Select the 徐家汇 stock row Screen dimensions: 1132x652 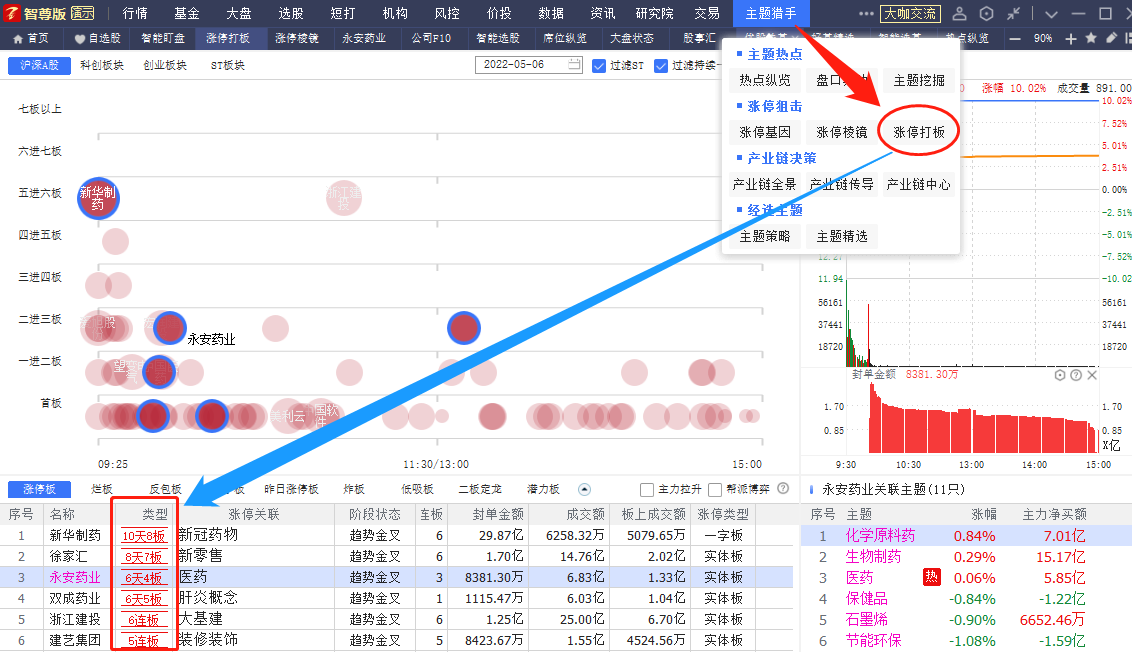tap(396, 557)
